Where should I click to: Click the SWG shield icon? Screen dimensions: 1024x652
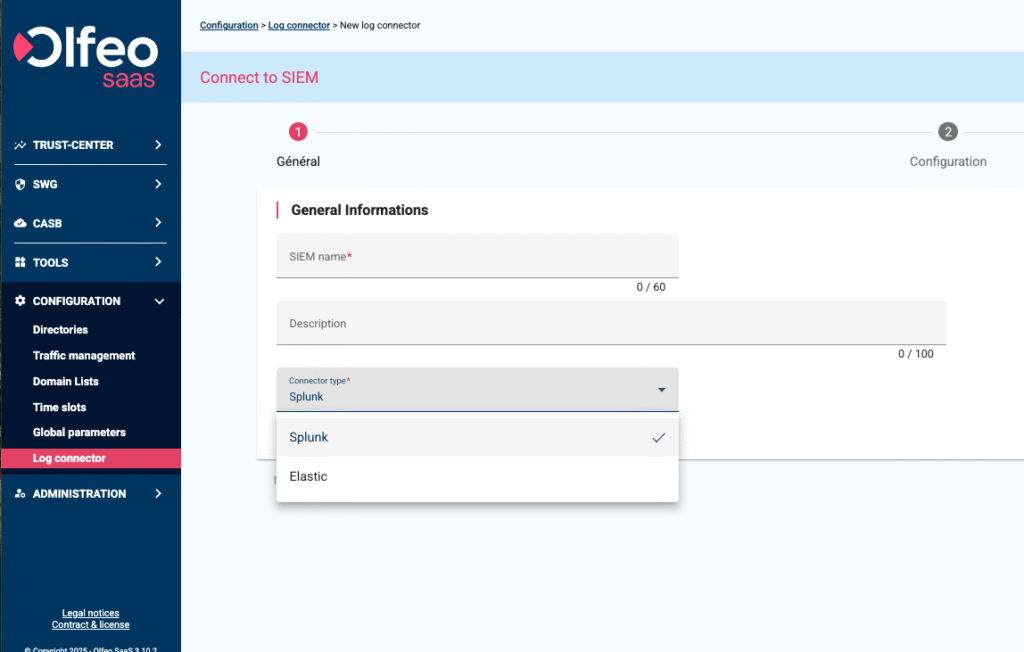pos(20,184)
